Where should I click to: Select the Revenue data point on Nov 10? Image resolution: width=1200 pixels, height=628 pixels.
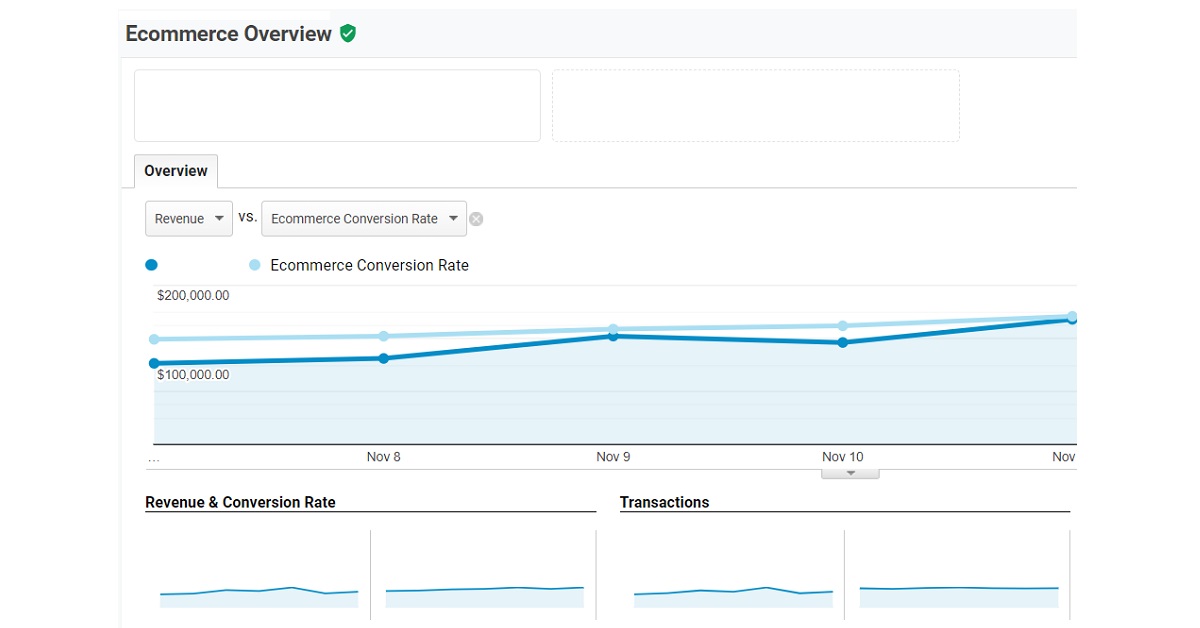pyautogui.click(x=843, y=342)
